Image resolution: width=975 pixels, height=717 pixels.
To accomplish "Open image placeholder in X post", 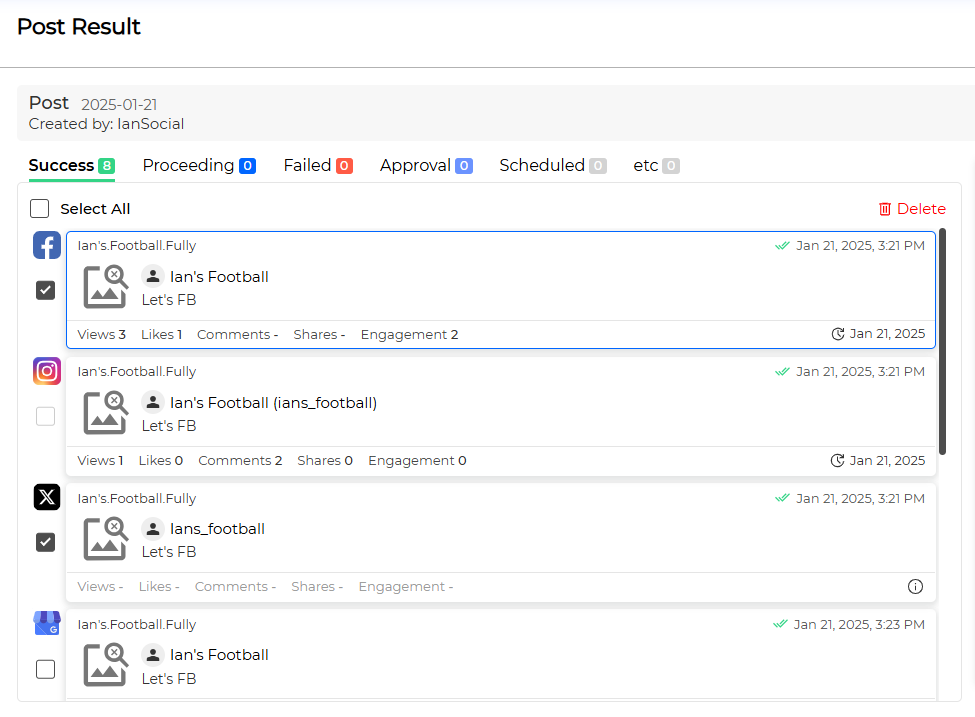I will click(105, 539).
